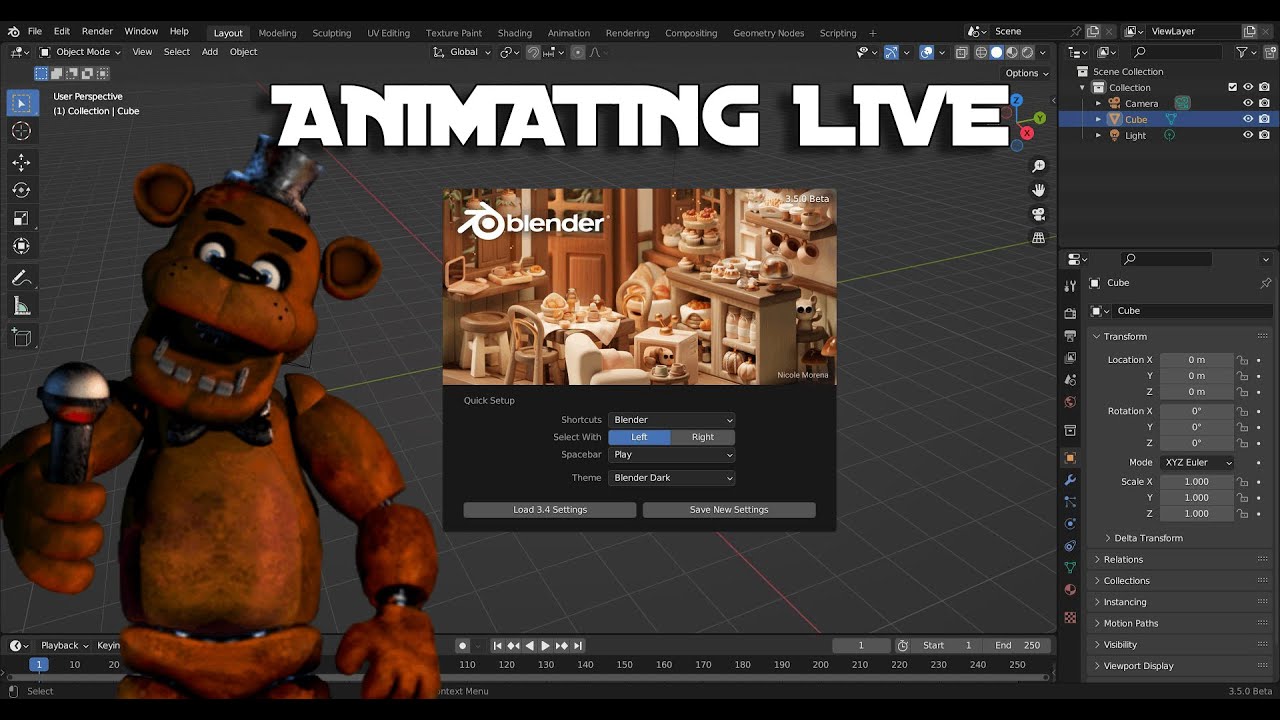Select the Add Cube tool
Viewport: 1280px width, 720px height.
pos(21,337)
